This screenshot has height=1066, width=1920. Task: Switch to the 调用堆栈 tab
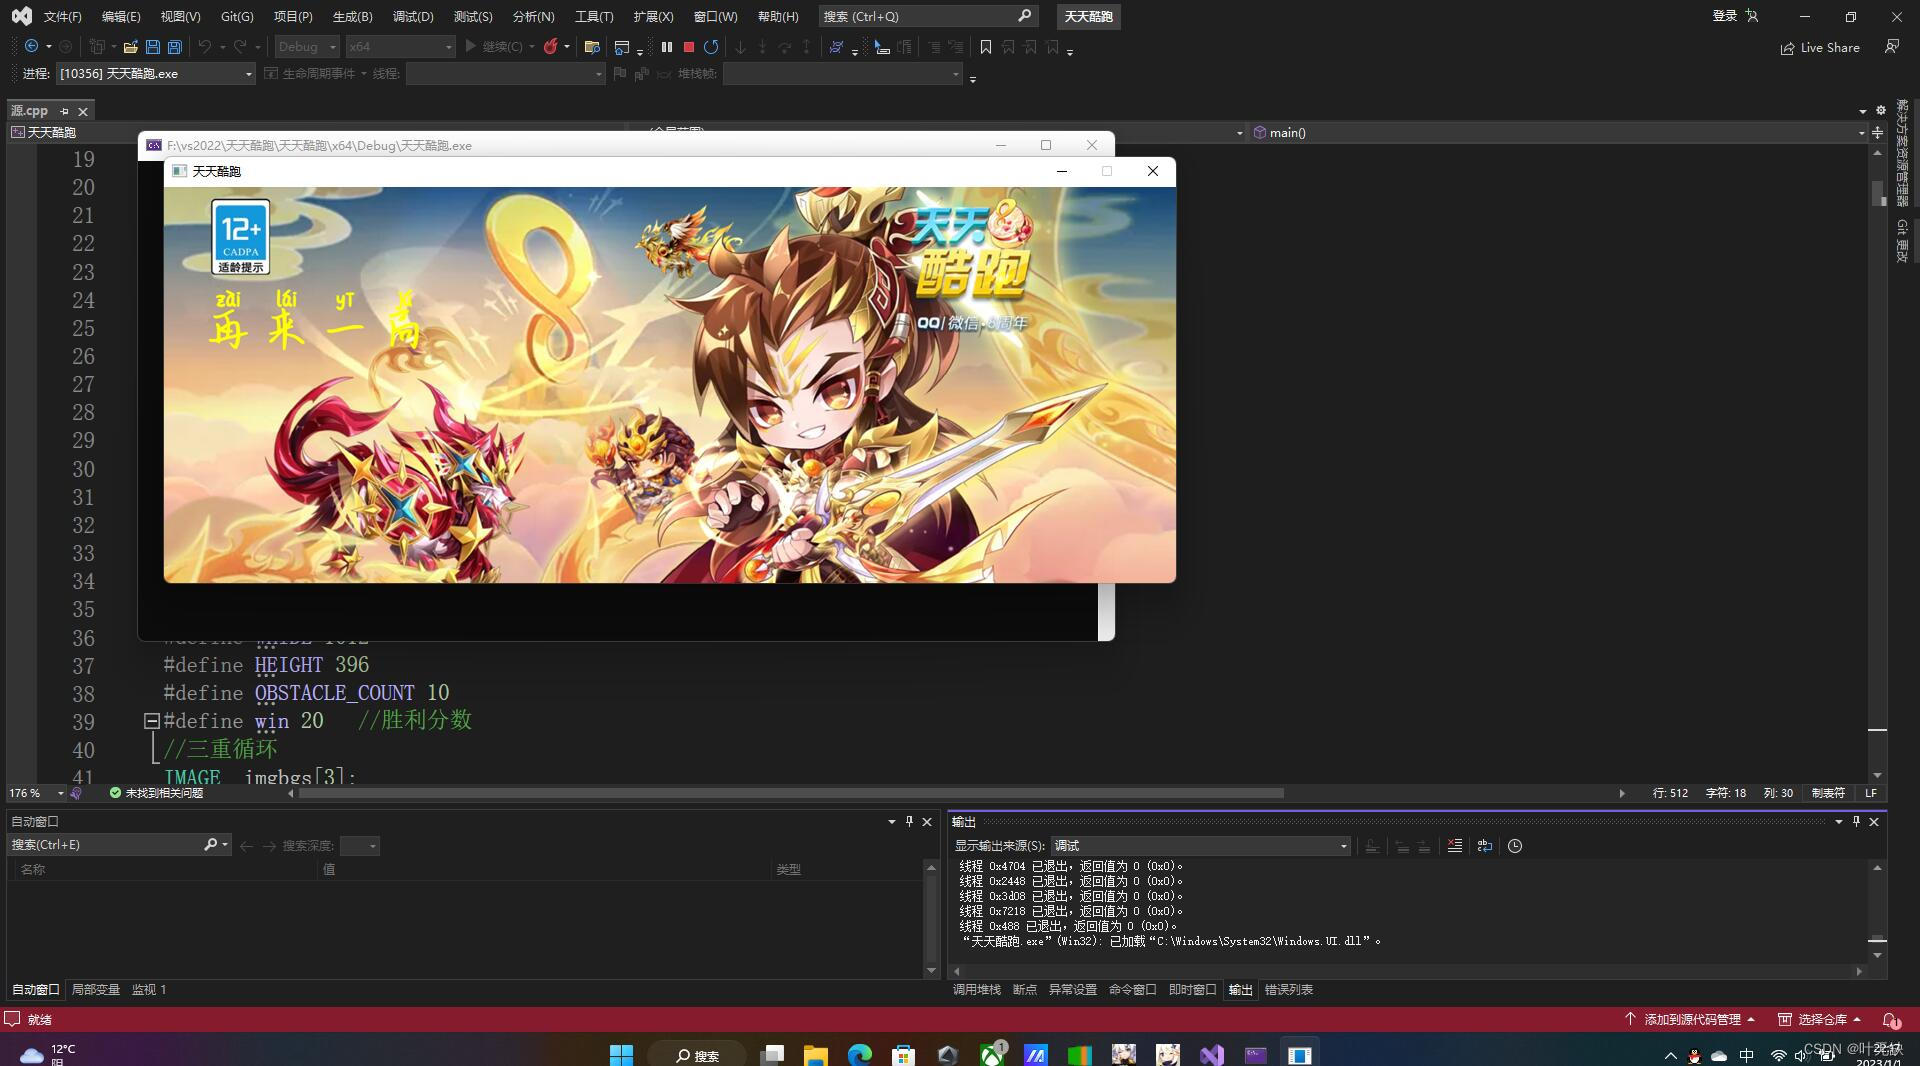[x=976, y=990]
